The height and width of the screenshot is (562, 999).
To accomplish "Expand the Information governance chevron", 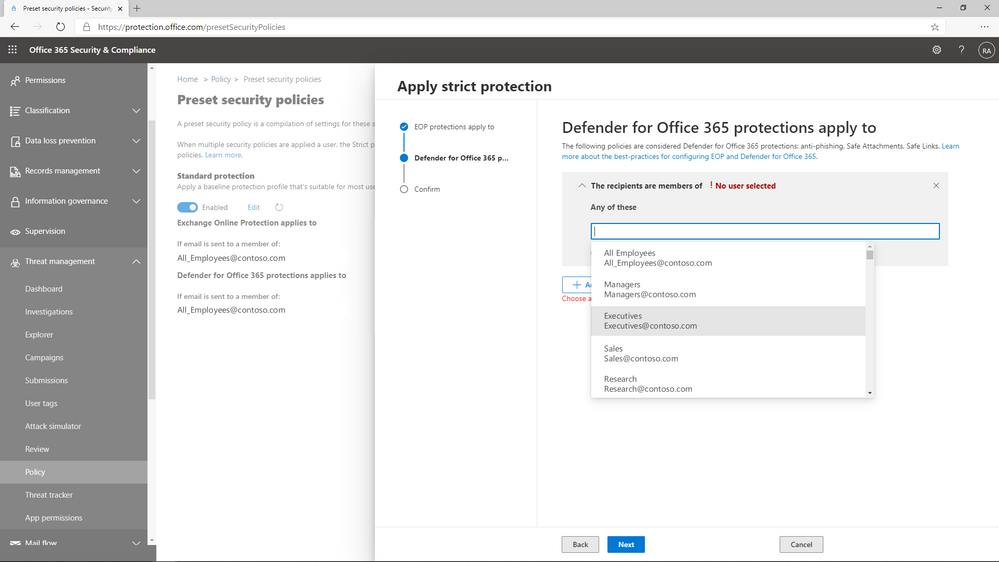I will coord(136,201).
